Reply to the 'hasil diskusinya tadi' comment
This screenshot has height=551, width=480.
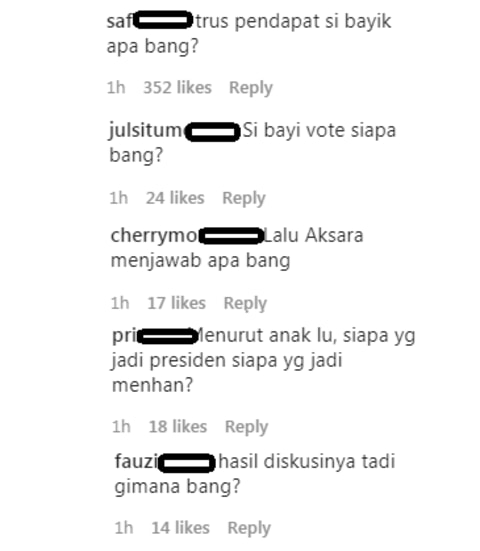[x=249, y=528]
